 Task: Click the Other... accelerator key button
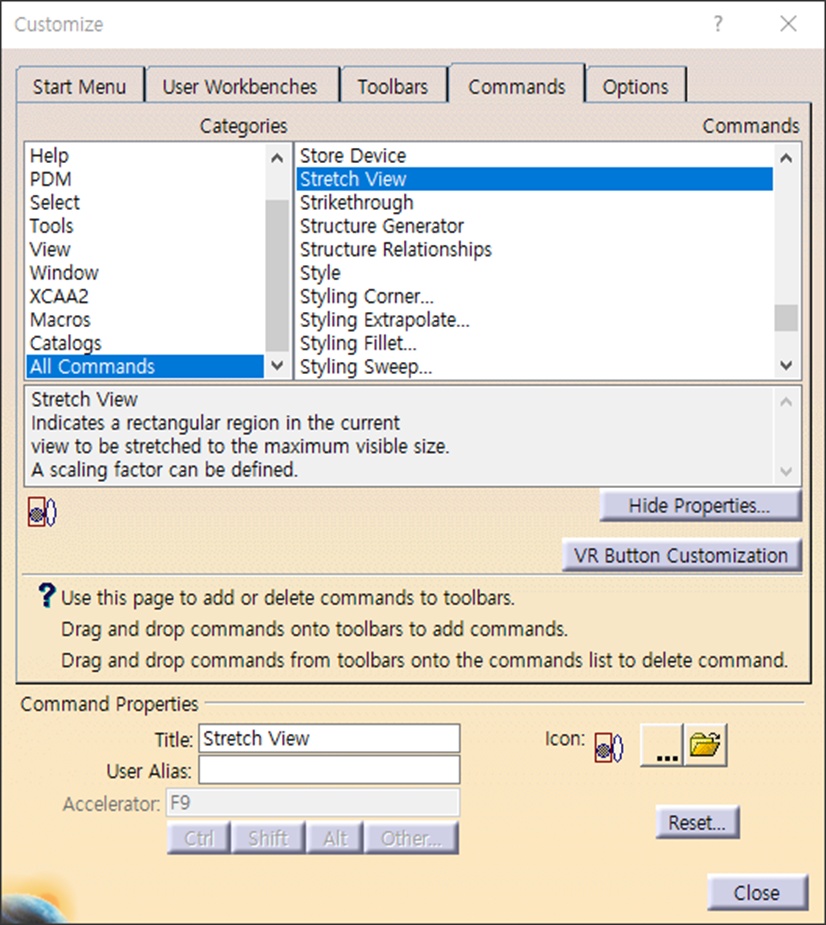(x=411, y=838)
